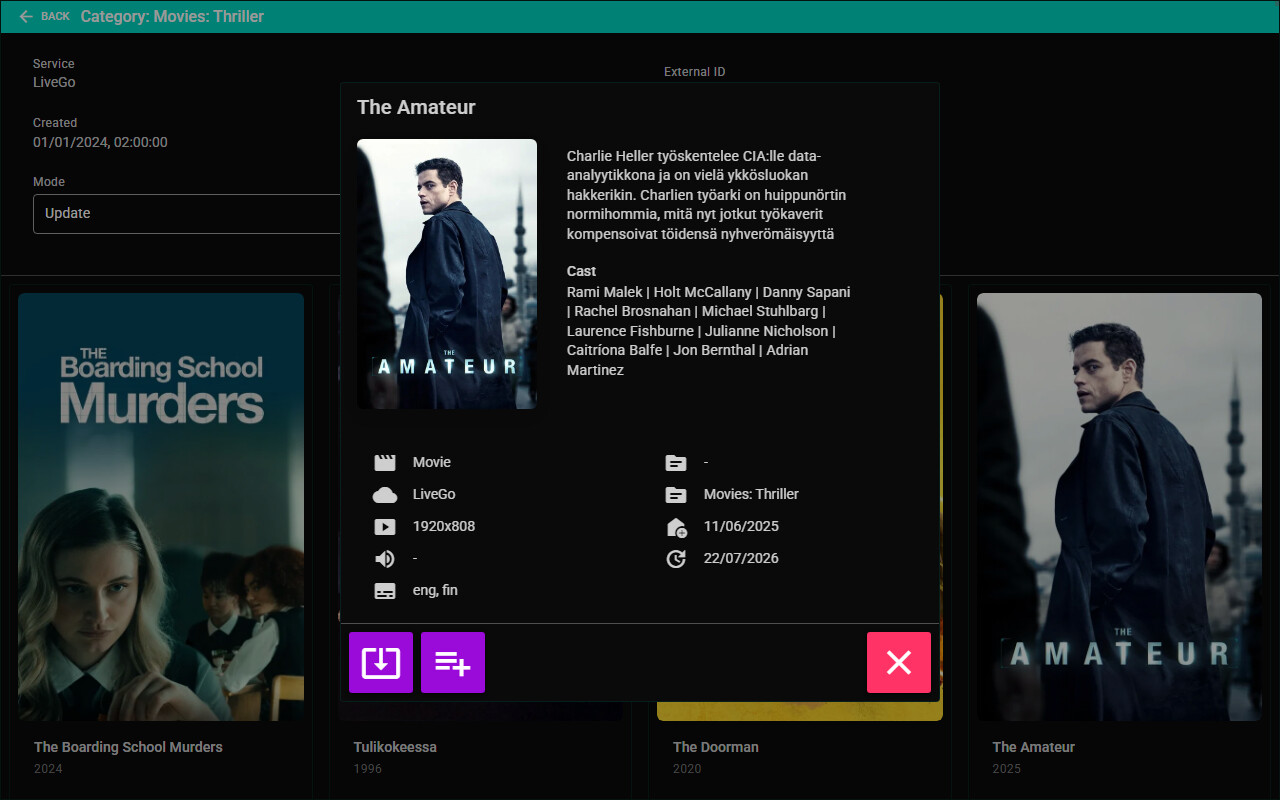Image resolution: width=1280 pixels, height=800 pixels.
Task: Click the download-to-device purple button
Action: [x=381, y=662]
